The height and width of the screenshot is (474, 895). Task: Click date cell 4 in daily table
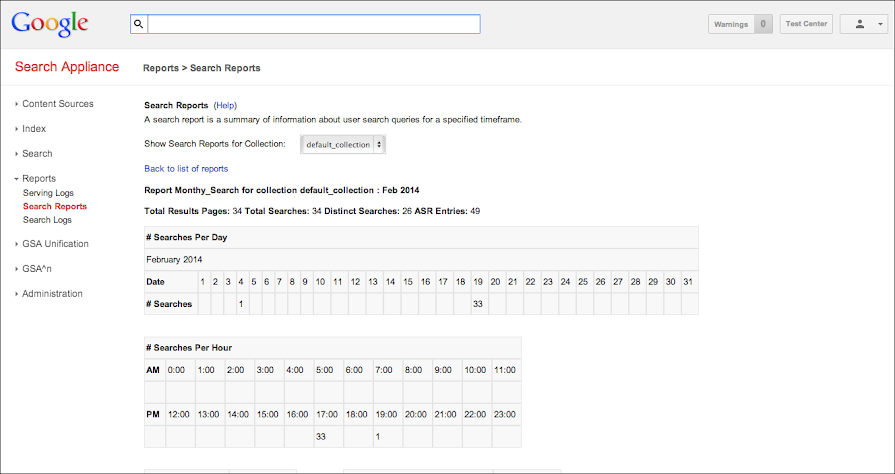point(241,282)
